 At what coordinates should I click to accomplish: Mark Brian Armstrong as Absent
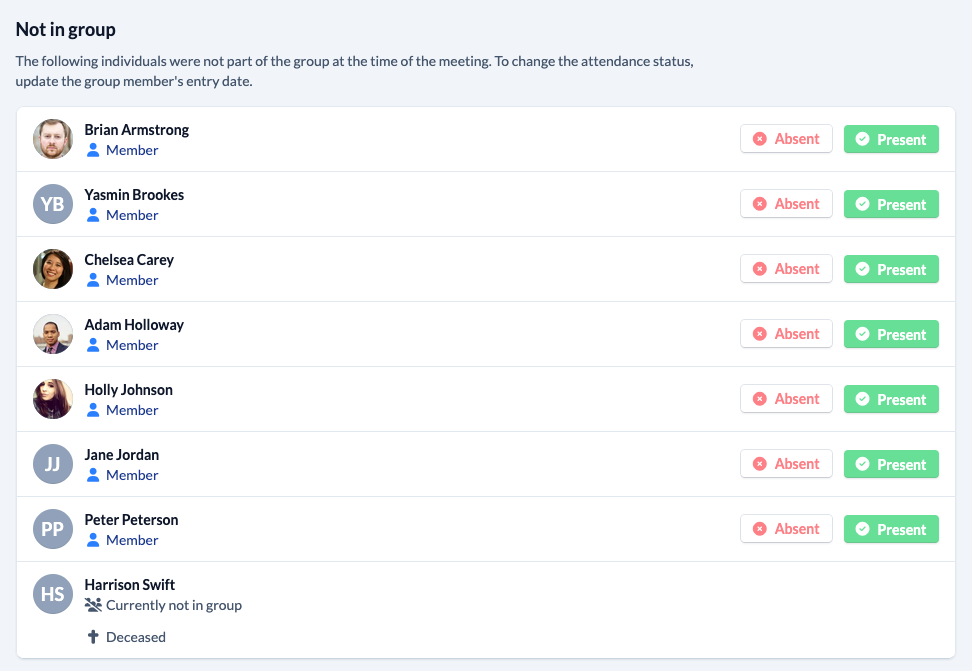pyautogui.click(x=786, y=139)
